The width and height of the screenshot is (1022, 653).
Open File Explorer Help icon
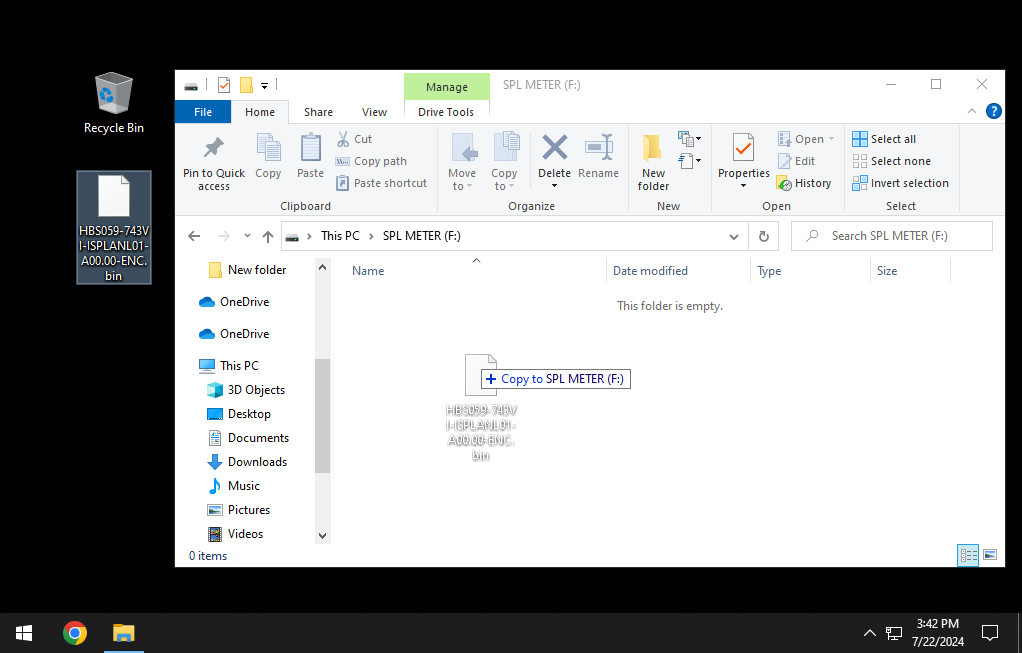993,111
